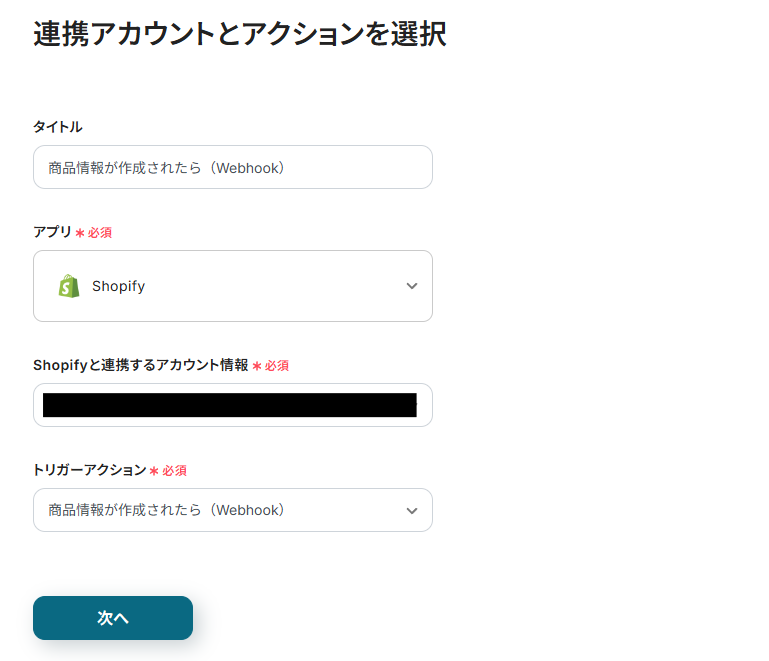Click the 必須 marker beside アプリ
The width and height of the screenshot is (769, 661).
[99, 232]
